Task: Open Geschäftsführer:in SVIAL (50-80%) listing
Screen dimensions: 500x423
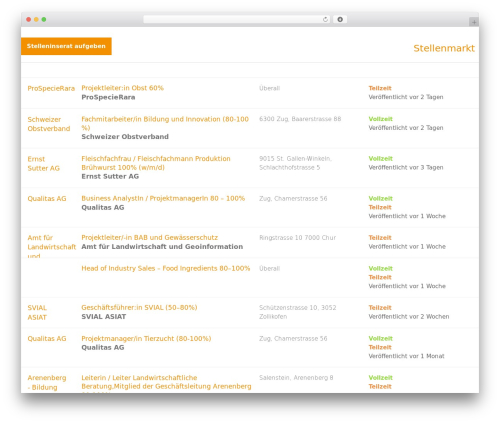Action: 139,308
